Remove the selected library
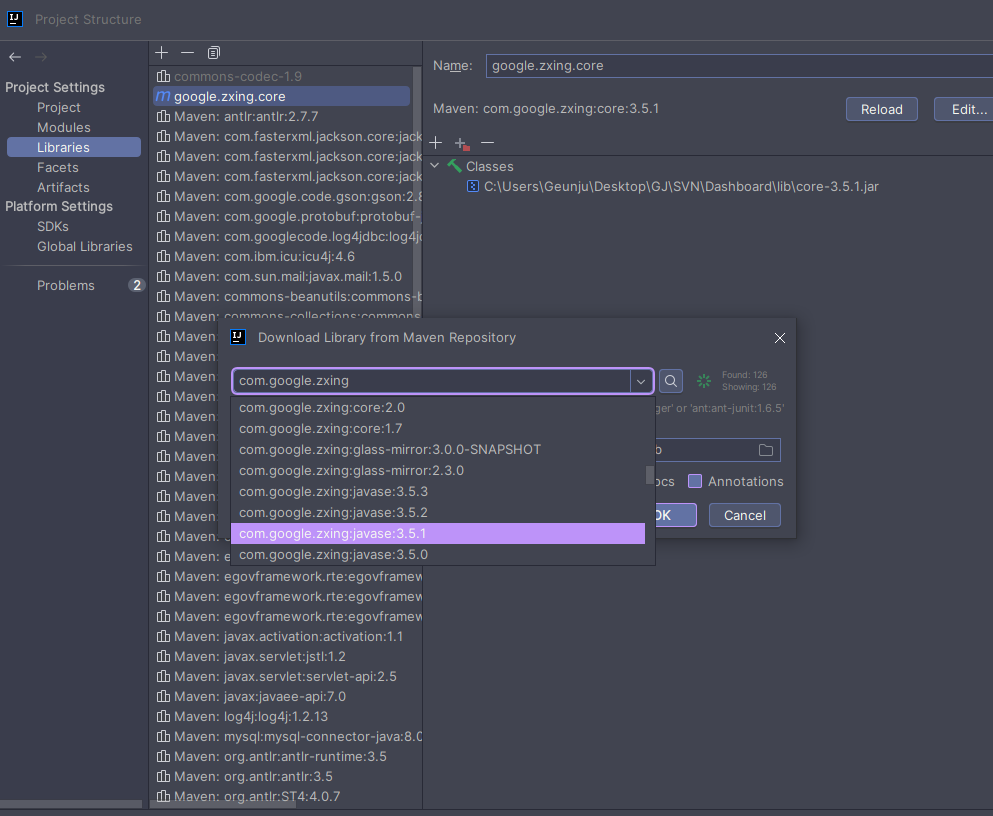 pos(187,53)
